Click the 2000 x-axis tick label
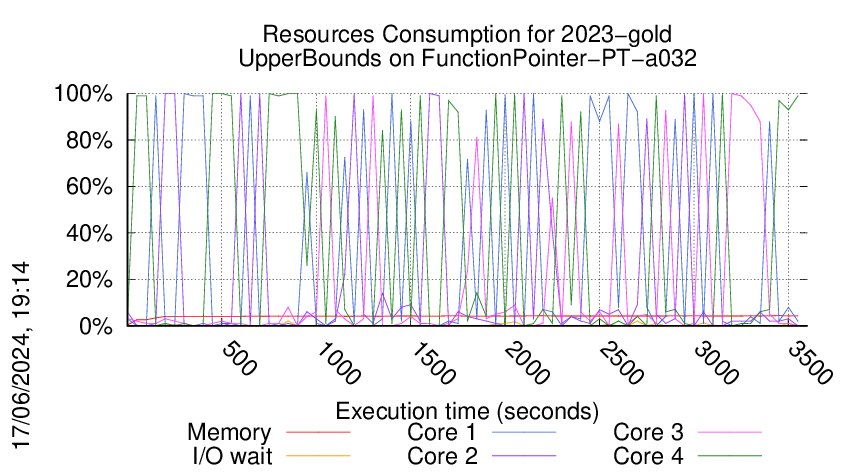The image size is (850, 475). (526, 363)
